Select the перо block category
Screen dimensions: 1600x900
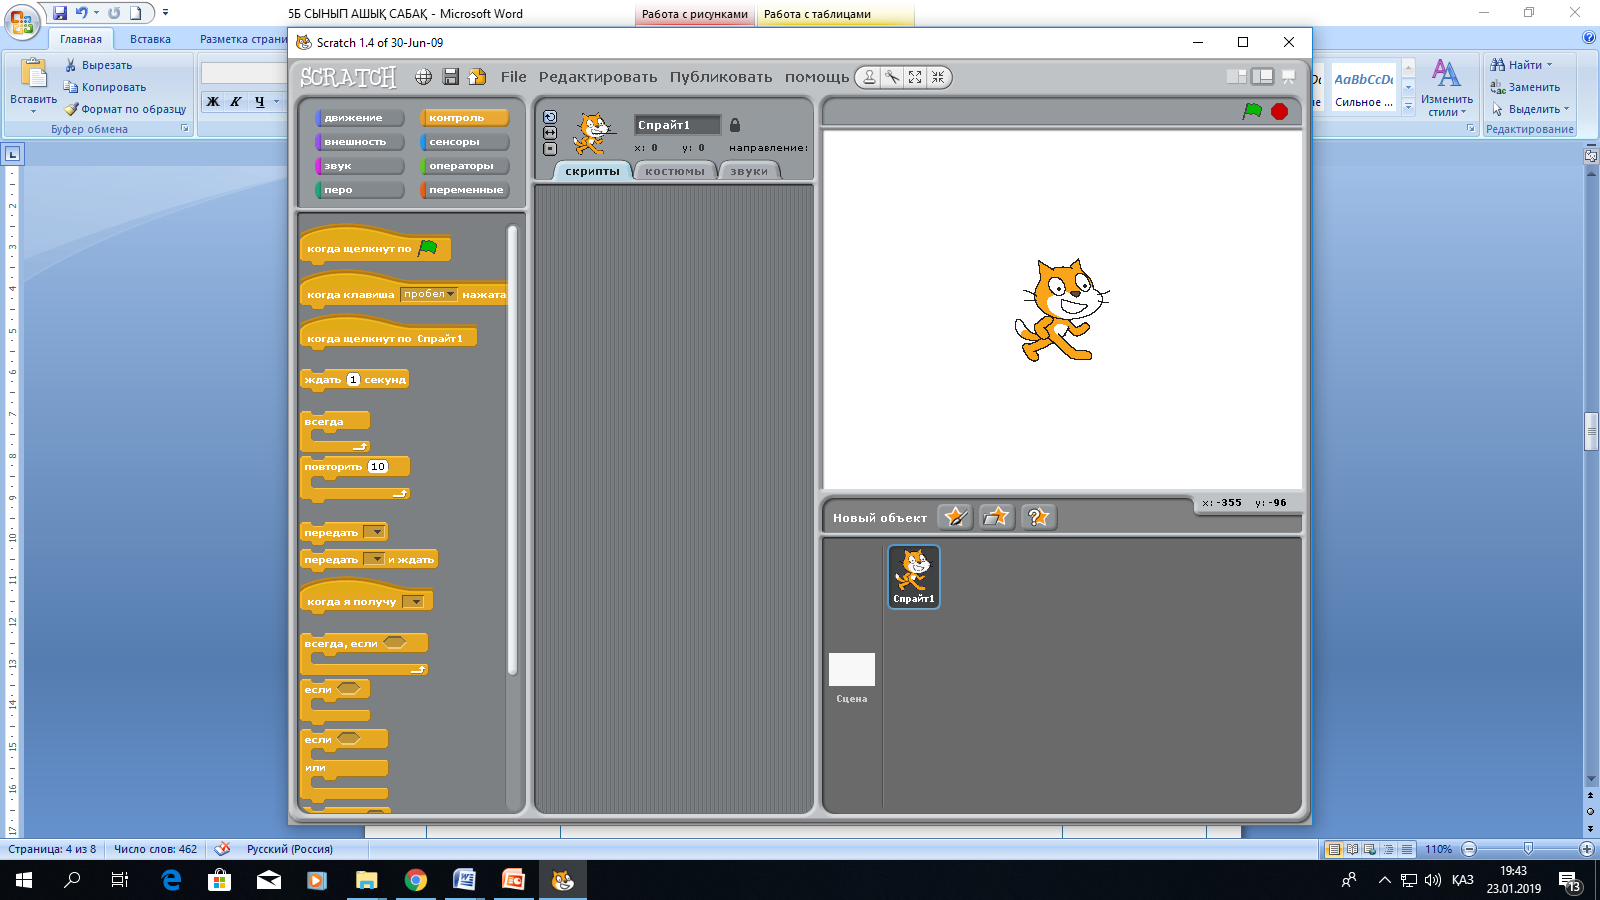point(359,190)
